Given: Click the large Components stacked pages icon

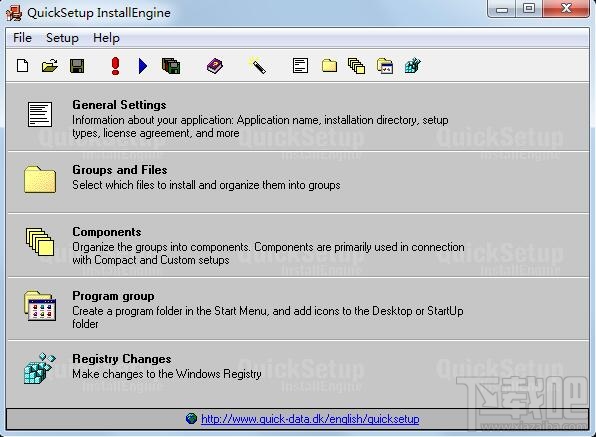Looking at the screenshot, I should point(40,242).
